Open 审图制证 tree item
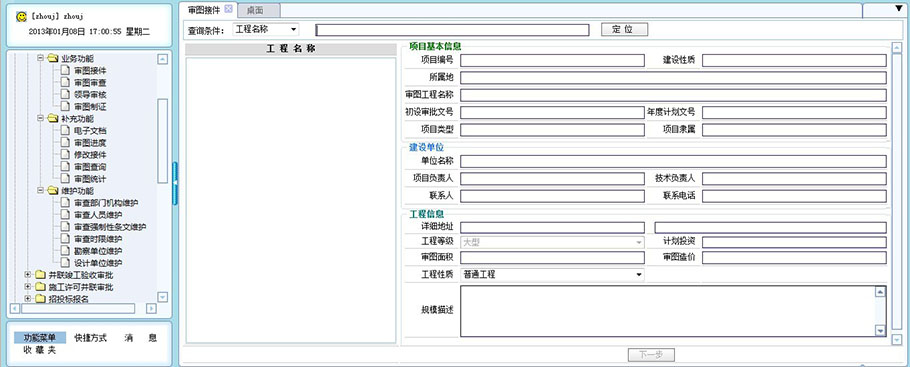Image resolution: width=910 pixels, height=367 pixels. click(x=90, y=107)
